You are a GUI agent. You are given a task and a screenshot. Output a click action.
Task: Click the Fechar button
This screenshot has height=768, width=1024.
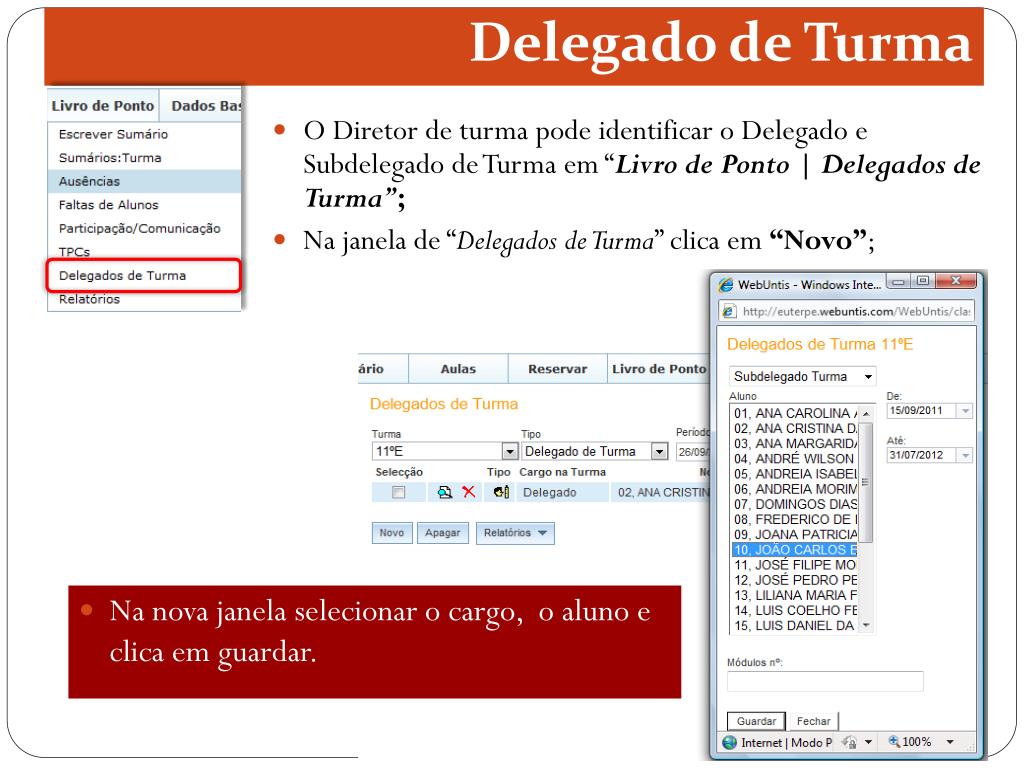click(x=814, y=721)
